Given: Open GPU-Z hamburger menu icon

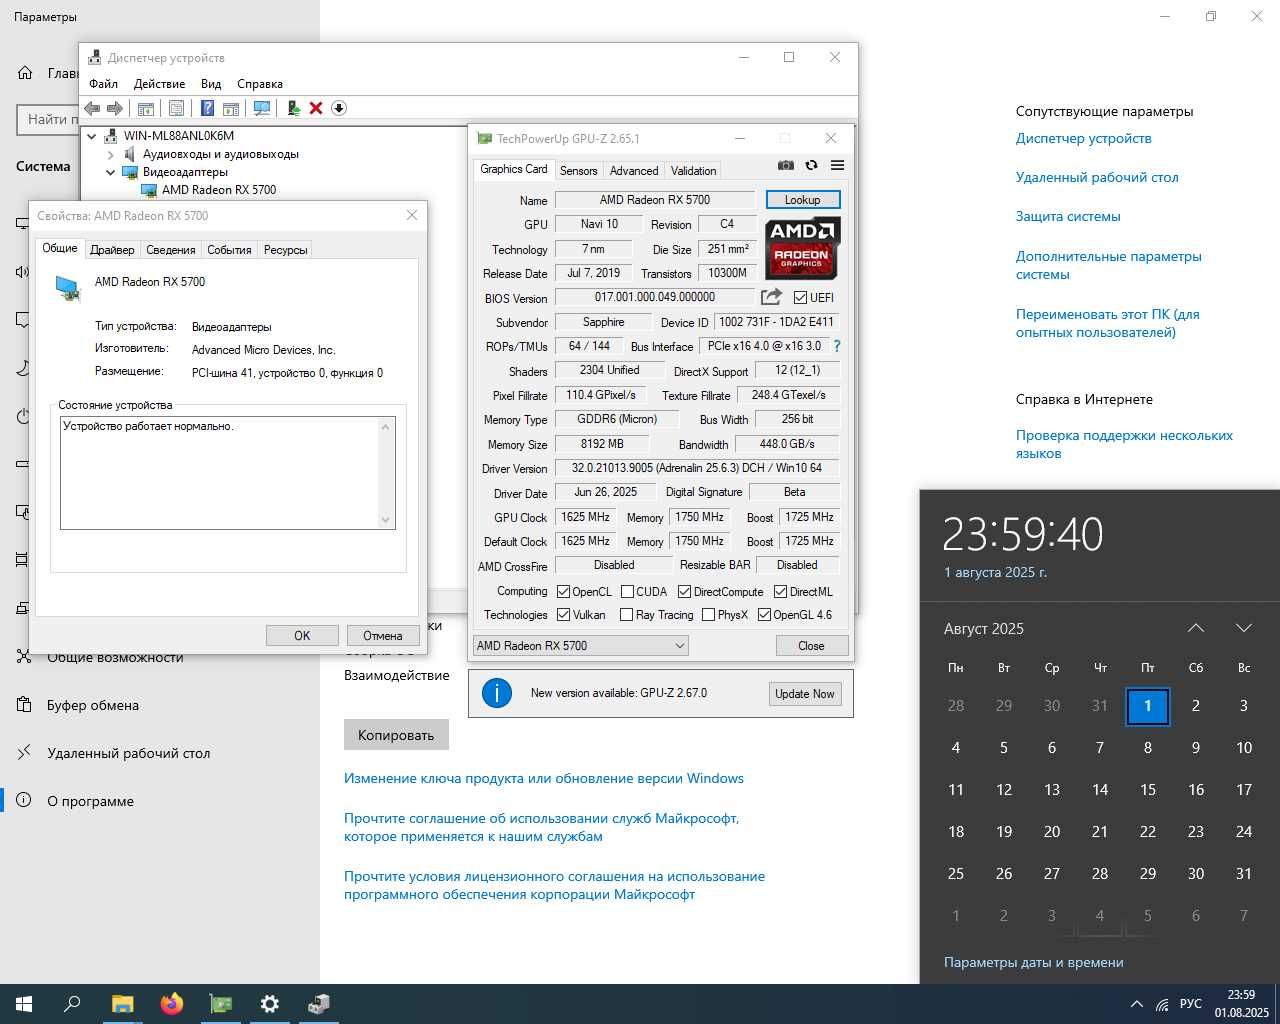Looking at the screenshot, I should tap(838, 165).
